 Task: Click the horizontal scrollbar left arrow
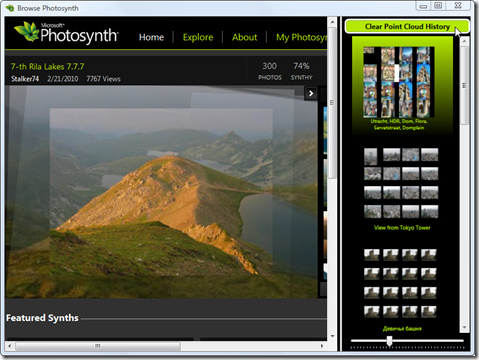click(10, 346)
